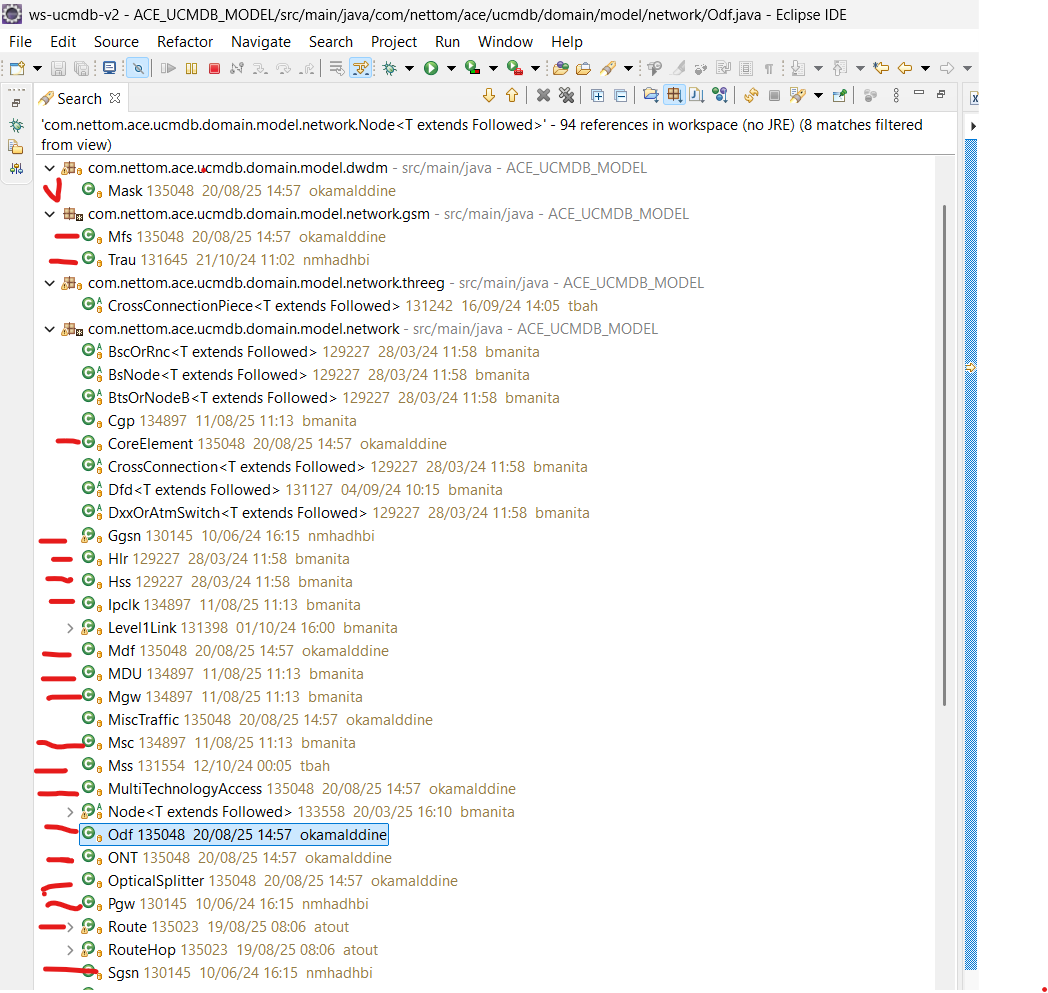Image resolution: width=1048 pixels, height=993 pixels.
Task: Run the current search again
Action: 750,96
